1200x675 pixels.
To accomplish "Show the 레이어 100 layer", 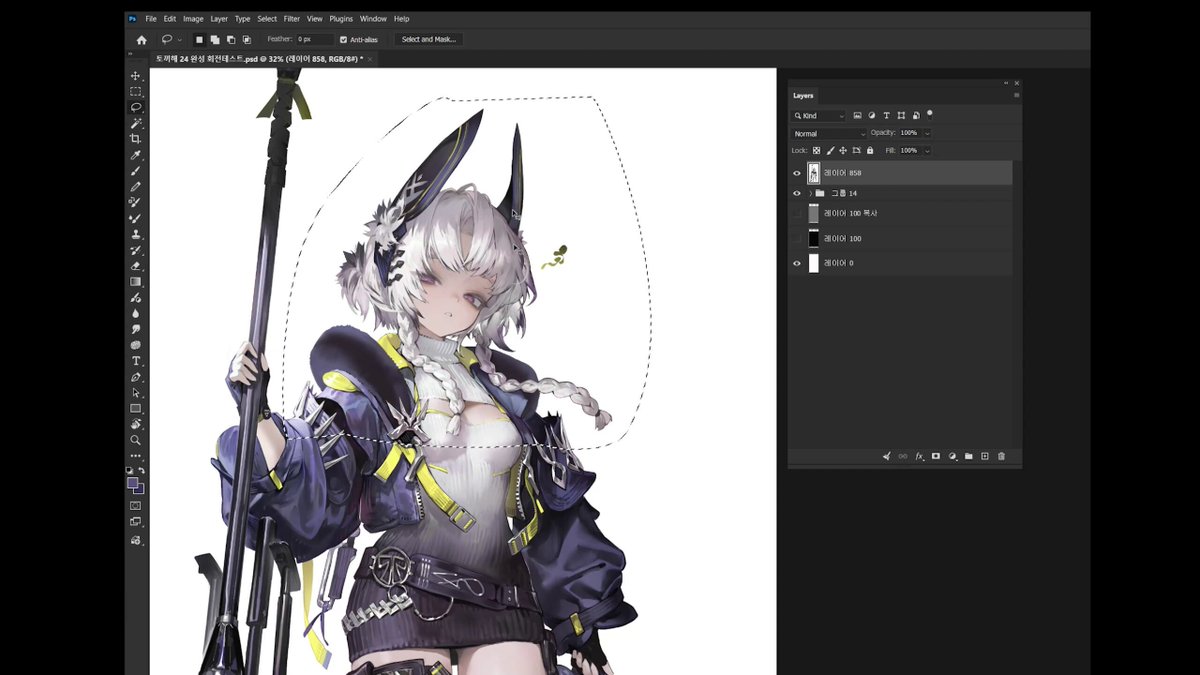I will coord(797,239).
